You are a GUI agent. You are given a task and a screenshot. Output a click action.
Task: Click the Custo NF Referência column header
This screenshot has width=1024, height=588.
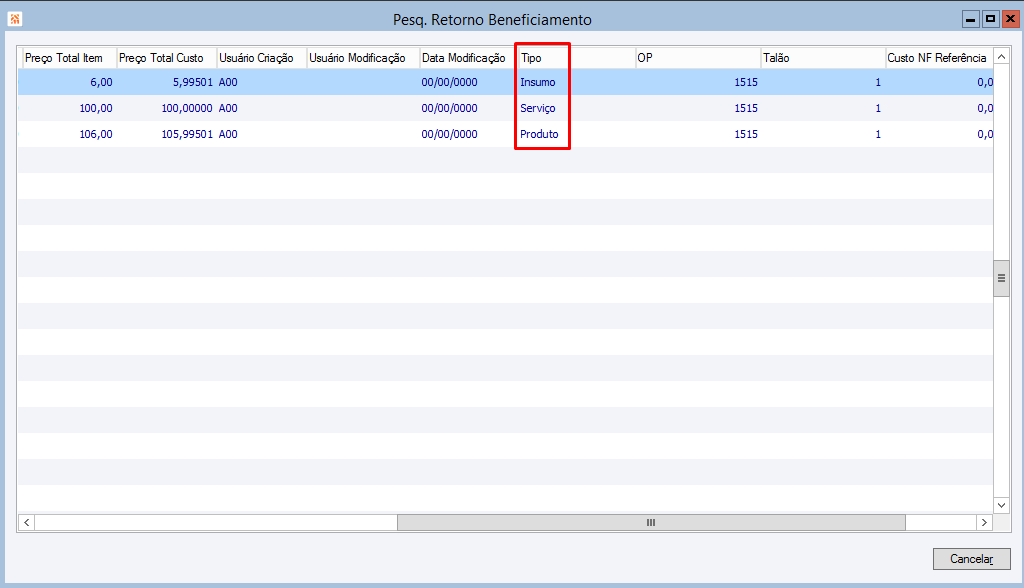[x=939, y=57]
